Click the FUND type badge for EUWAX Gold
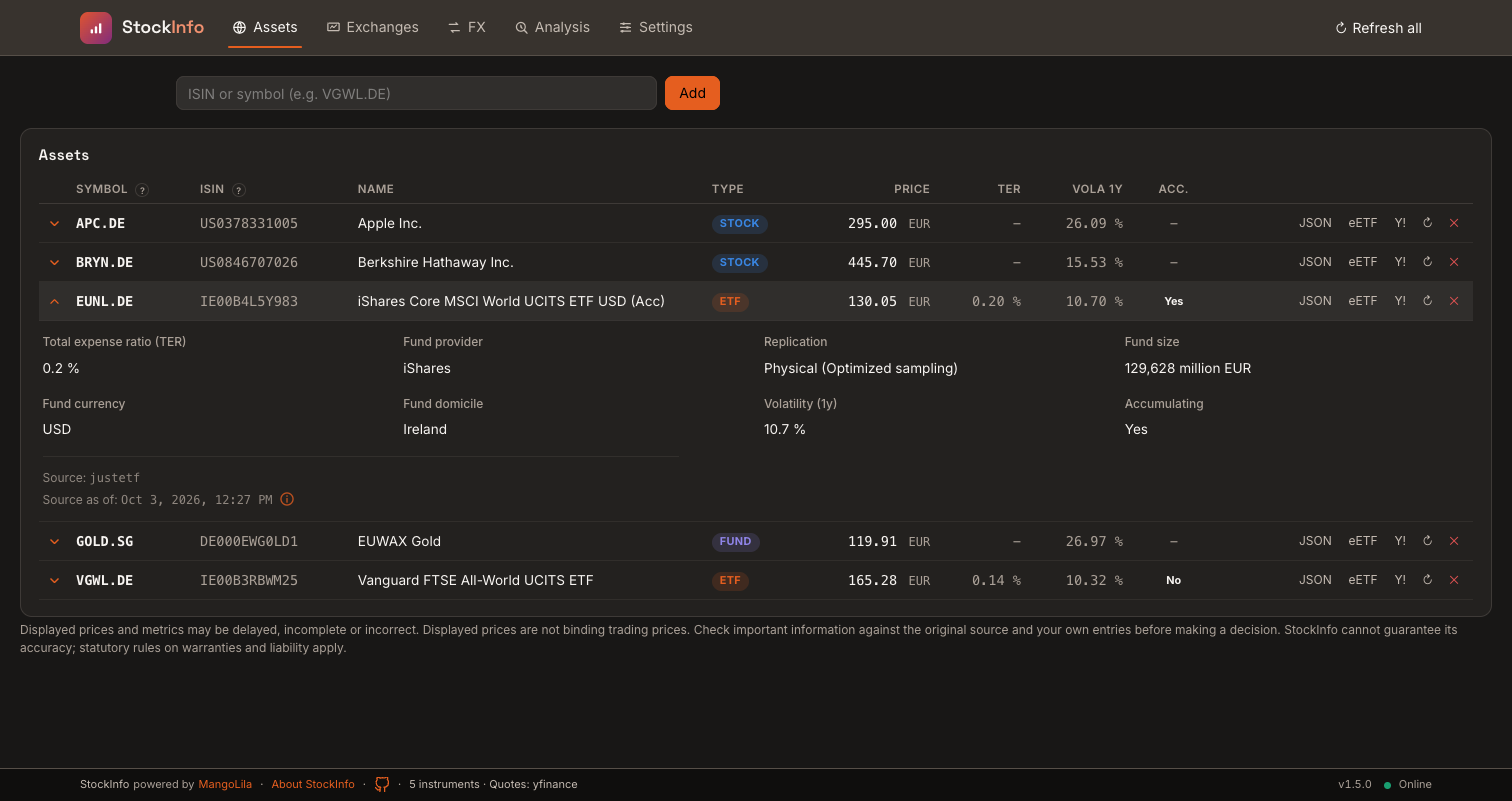The width and height of the screenshot is (1512, 801). coord(735,541)
